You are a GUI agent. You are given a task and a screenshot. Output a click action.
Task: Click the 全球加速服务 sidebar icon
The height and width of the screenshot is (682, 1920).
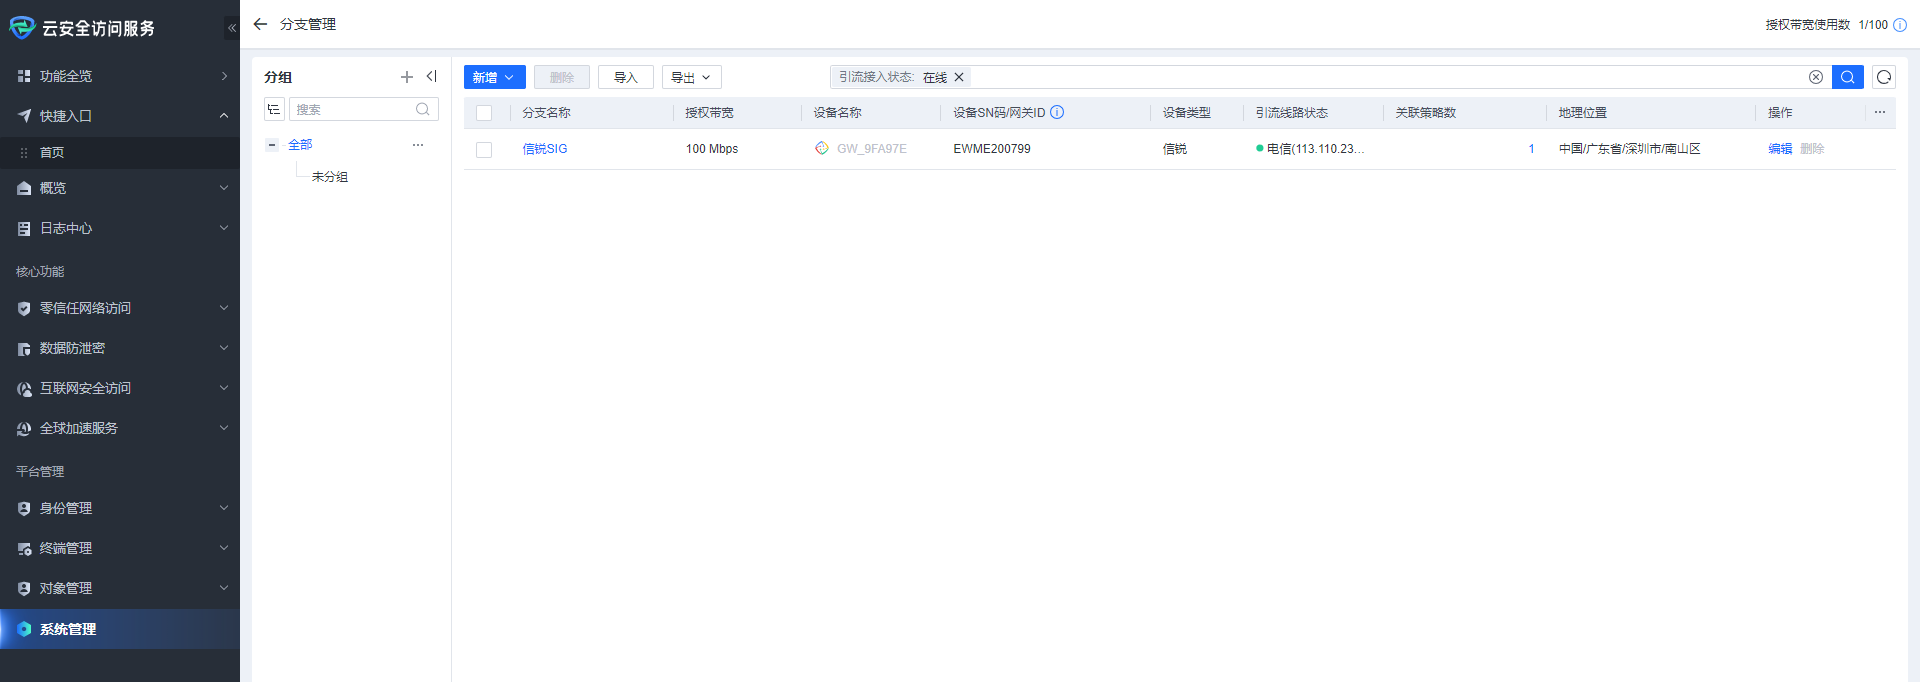24,428
